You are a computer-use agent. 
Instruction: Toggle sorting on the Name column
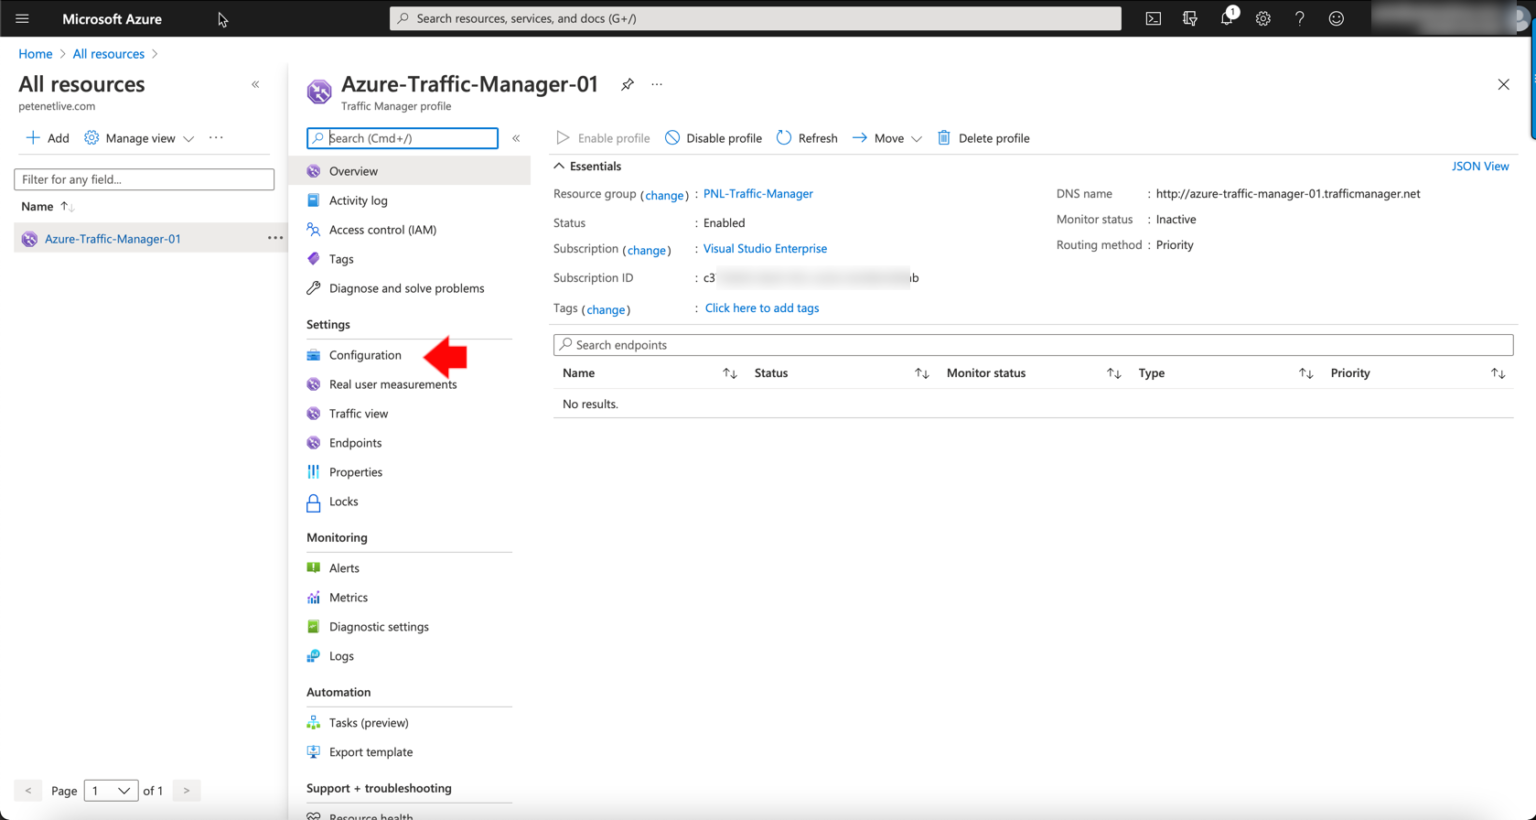point(730,372)
